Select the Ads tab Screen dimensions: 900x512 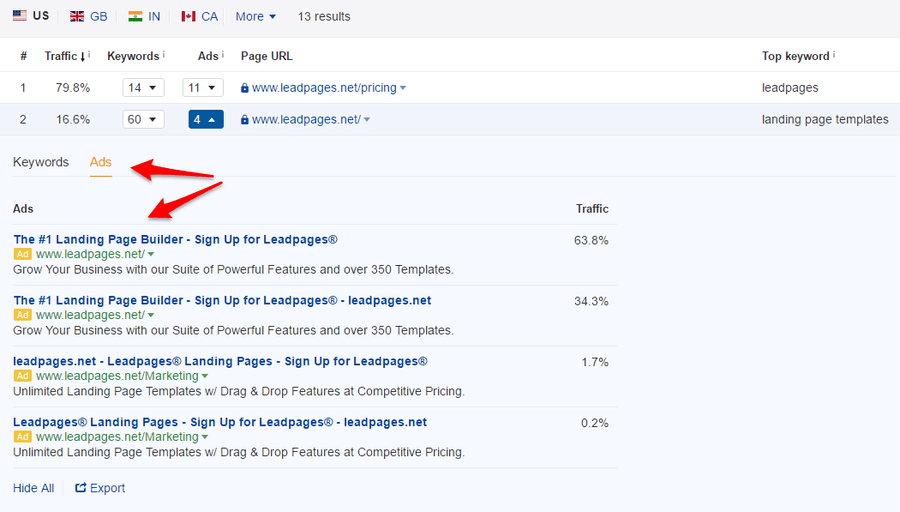100,162
